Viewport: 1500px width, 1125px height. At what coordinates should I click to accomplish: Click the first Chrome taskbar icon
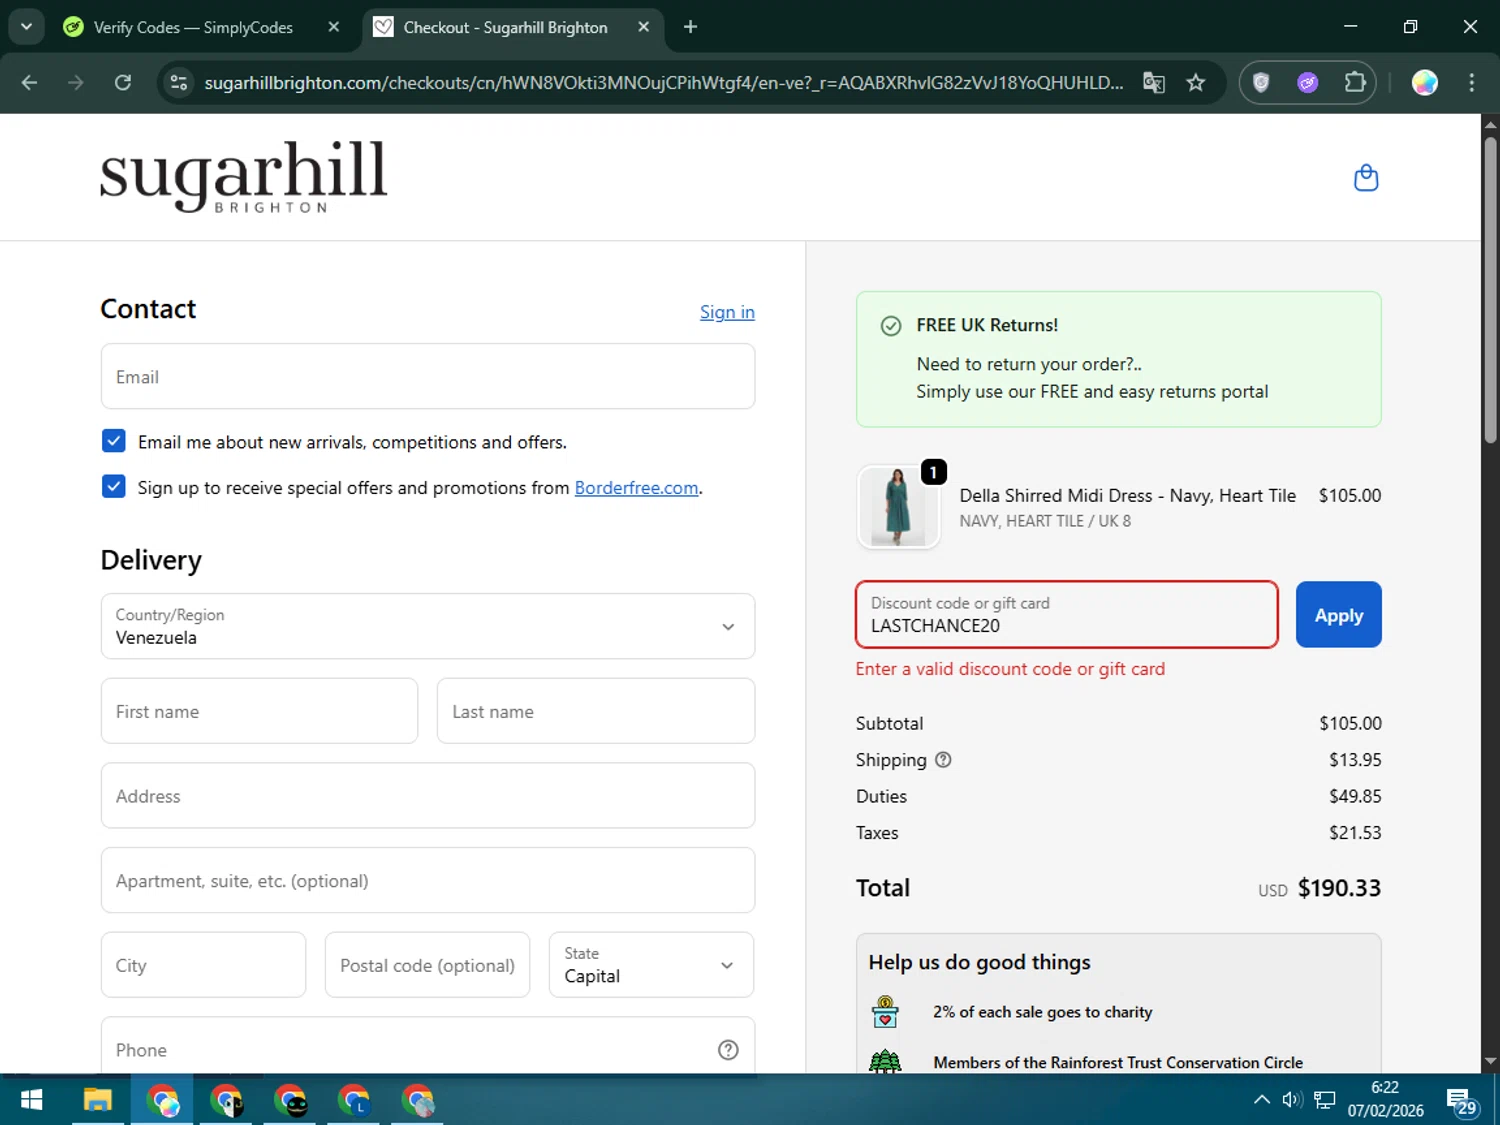(163, 1101)
